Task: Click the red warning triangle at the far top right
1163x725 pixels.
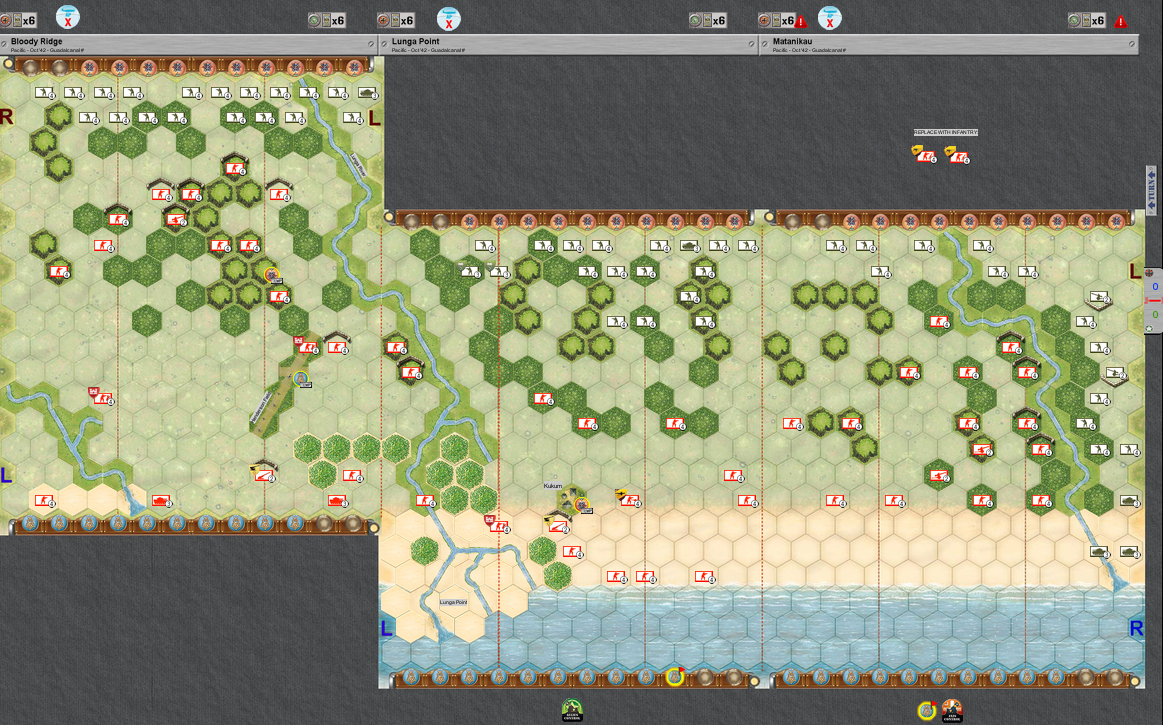Action: (x=1121, y=21)
